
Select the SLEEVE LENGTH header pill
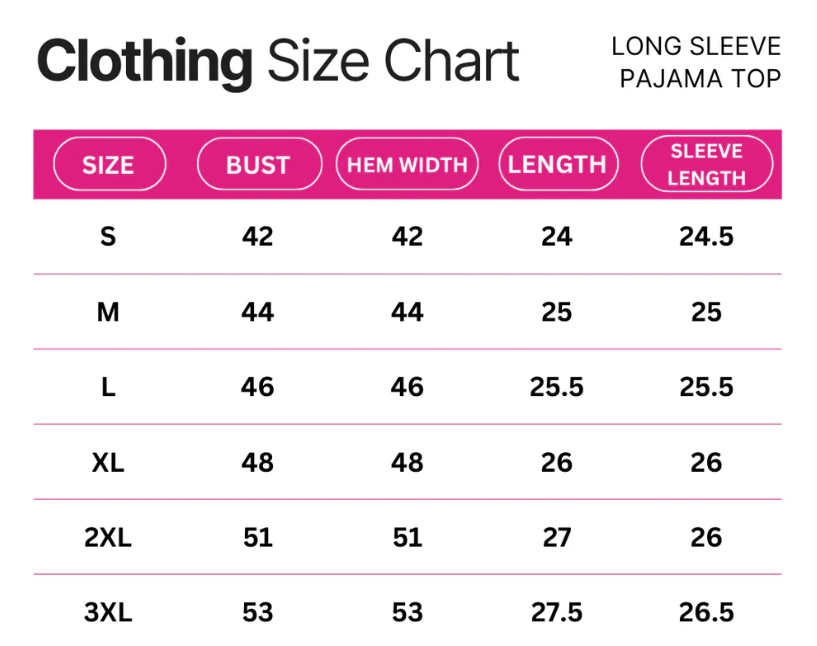(x=707, y=165)
